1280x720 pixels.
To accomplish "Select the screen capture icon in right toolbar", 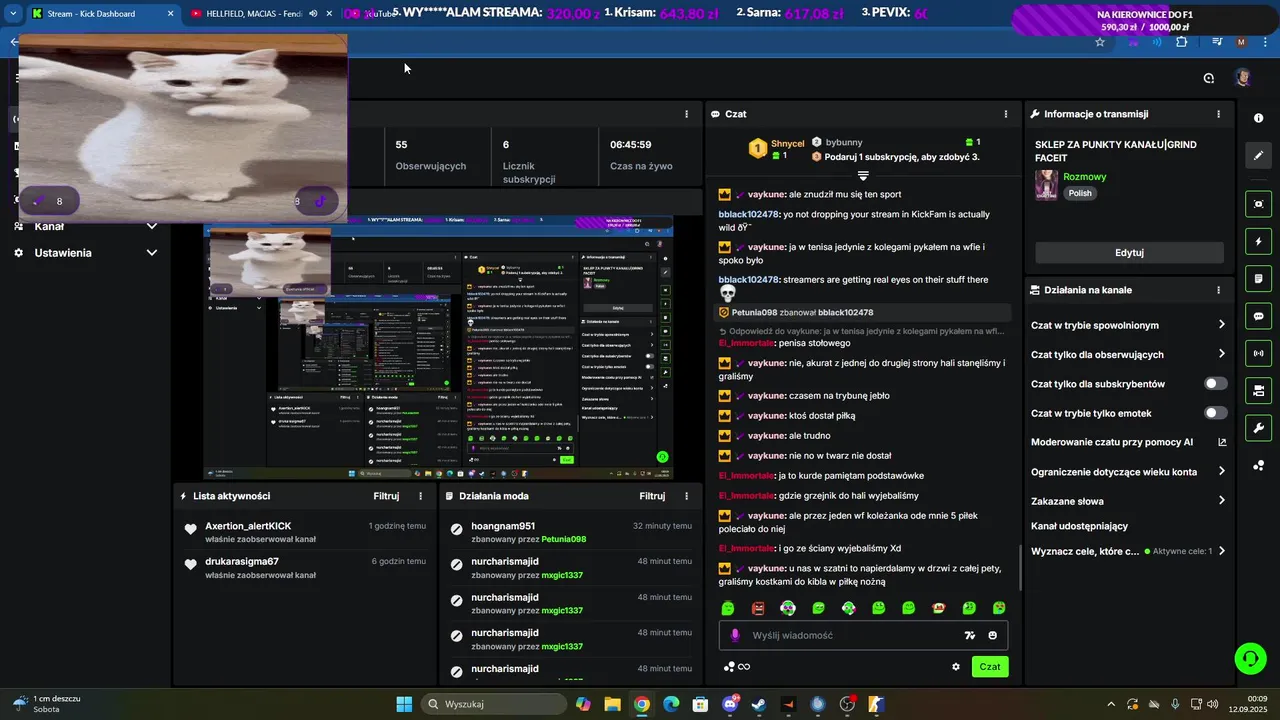I will tap(1258, 204).
